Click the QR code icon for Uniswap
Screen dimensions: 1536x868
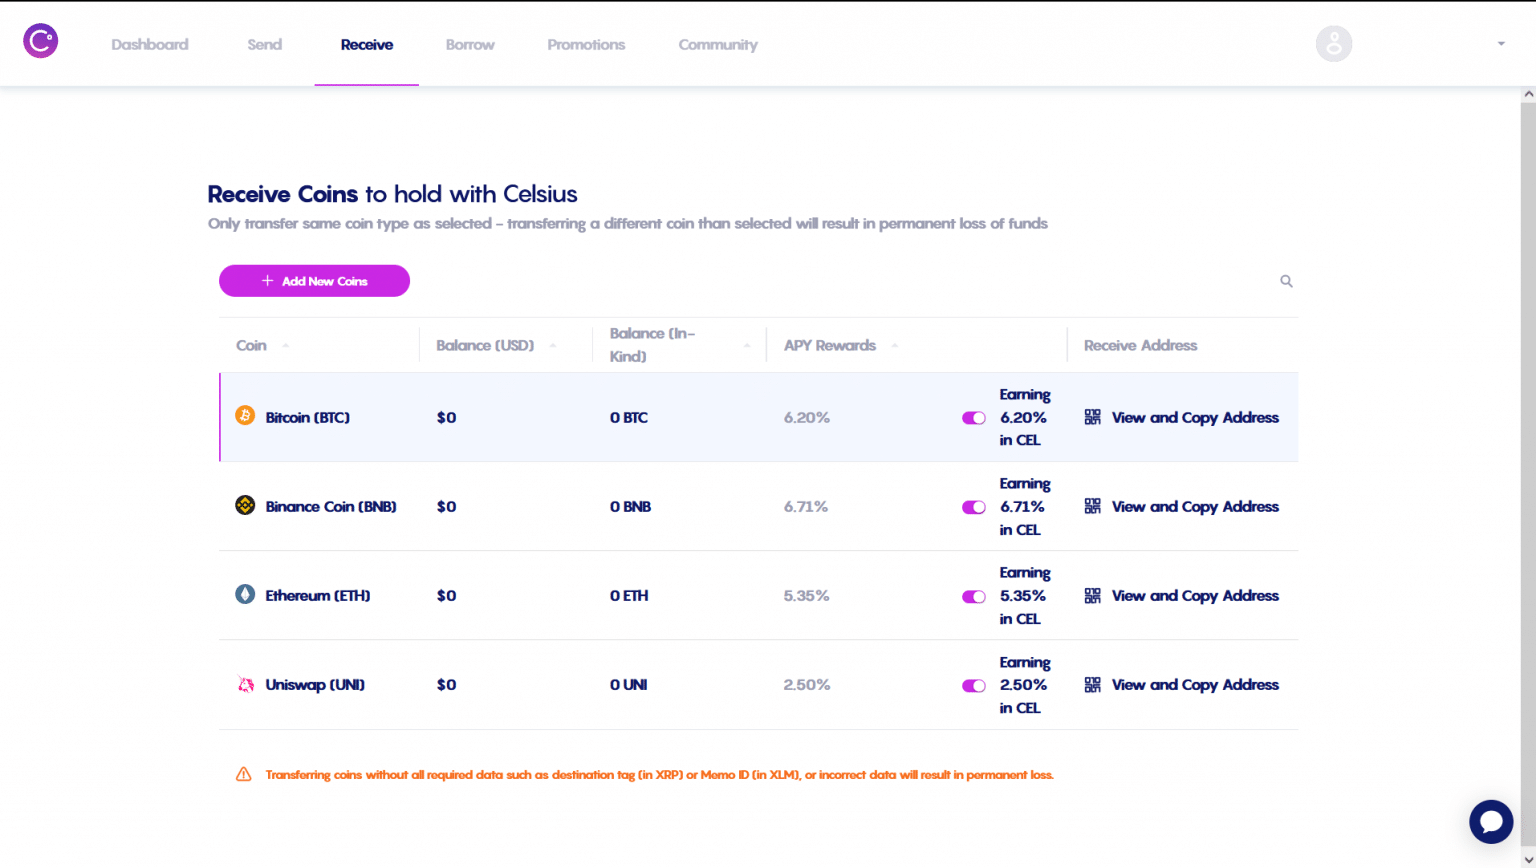point(1092,685)
